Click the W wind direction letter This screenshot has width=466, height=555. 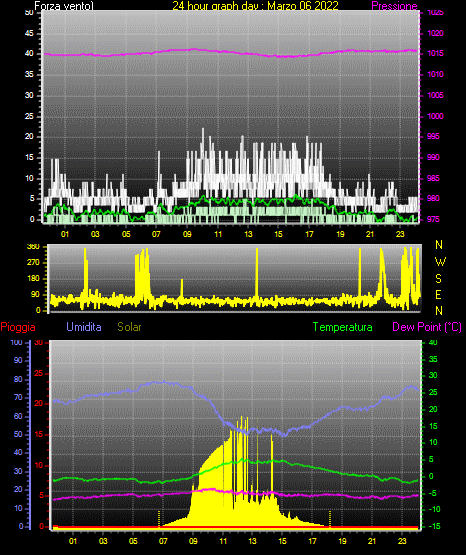pos(440,262)
